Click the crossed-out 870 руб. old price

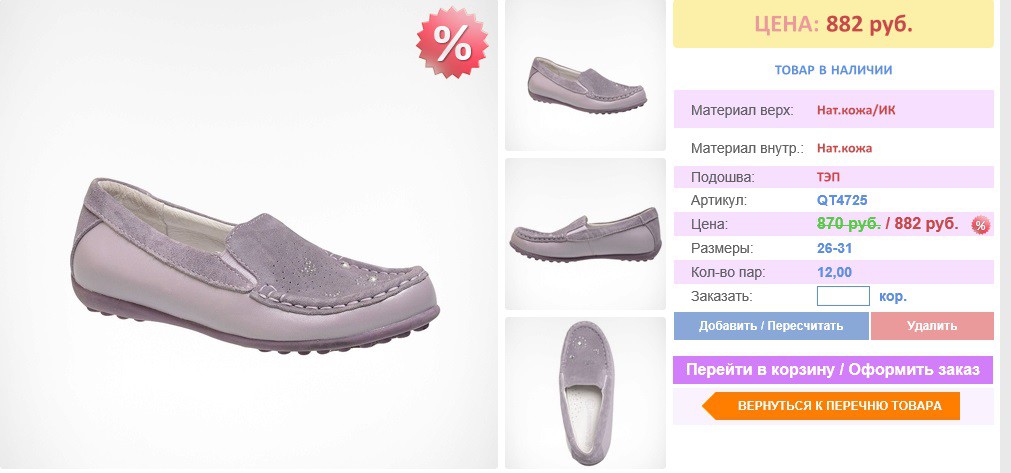pyautogui.click(x=849, y=224)
